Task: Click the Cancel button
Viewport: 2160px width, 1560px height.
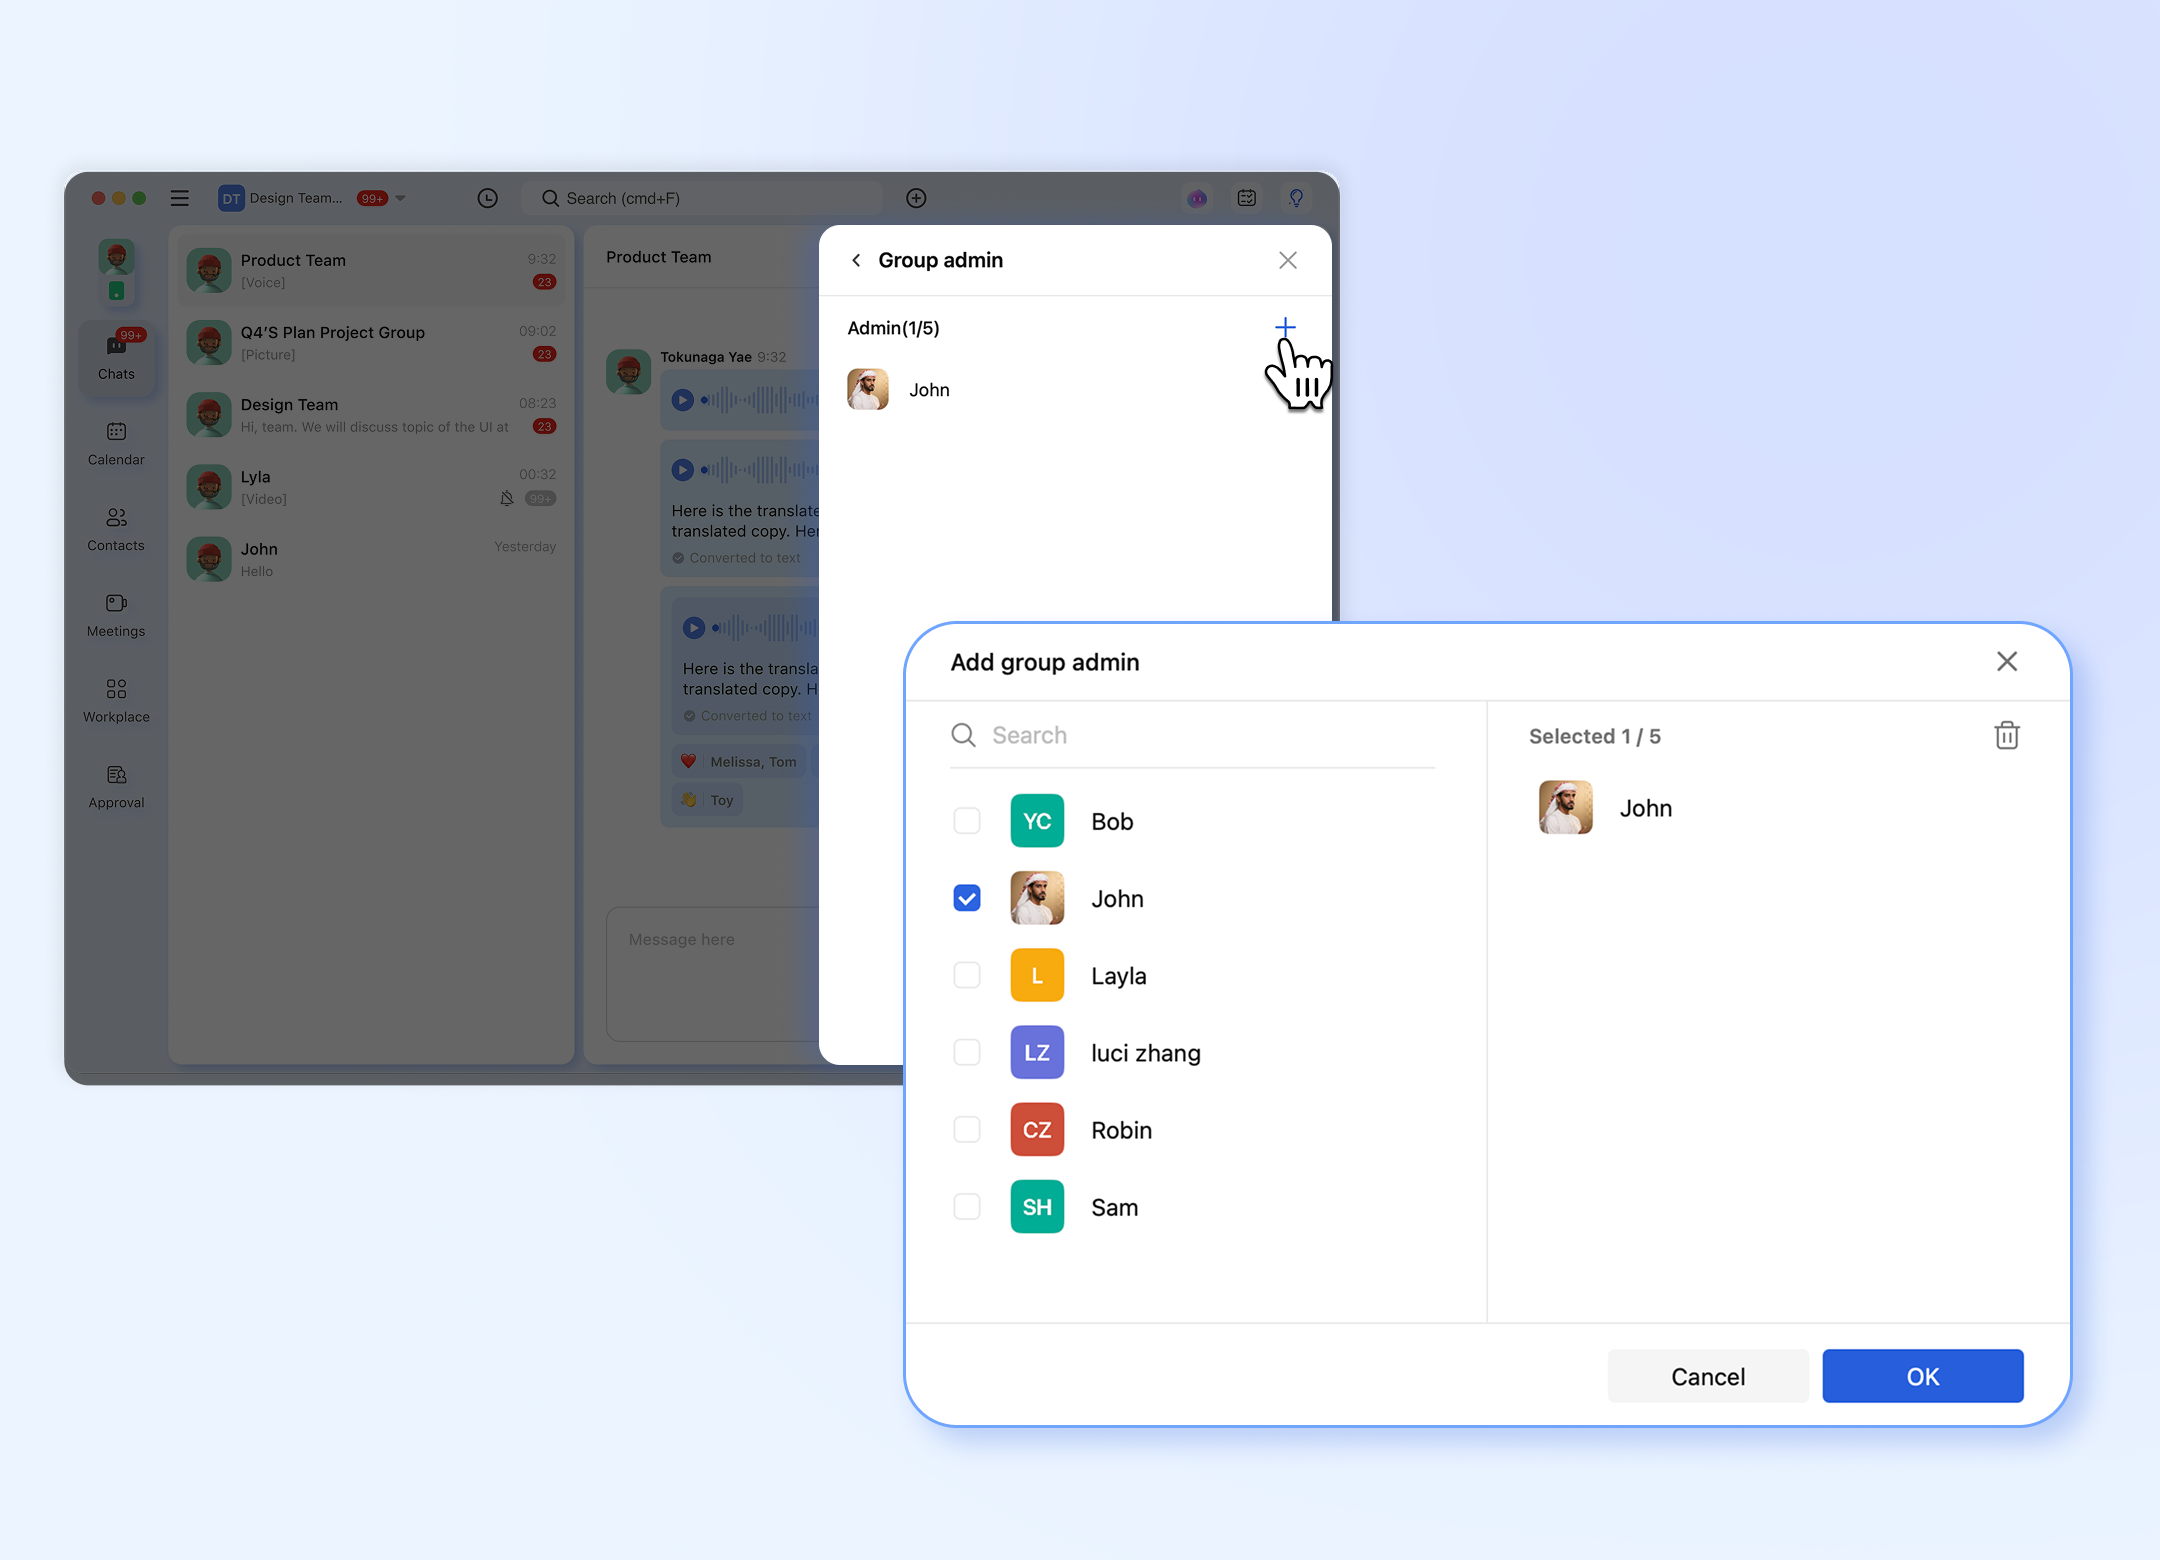Action: pos(1707,1376)
